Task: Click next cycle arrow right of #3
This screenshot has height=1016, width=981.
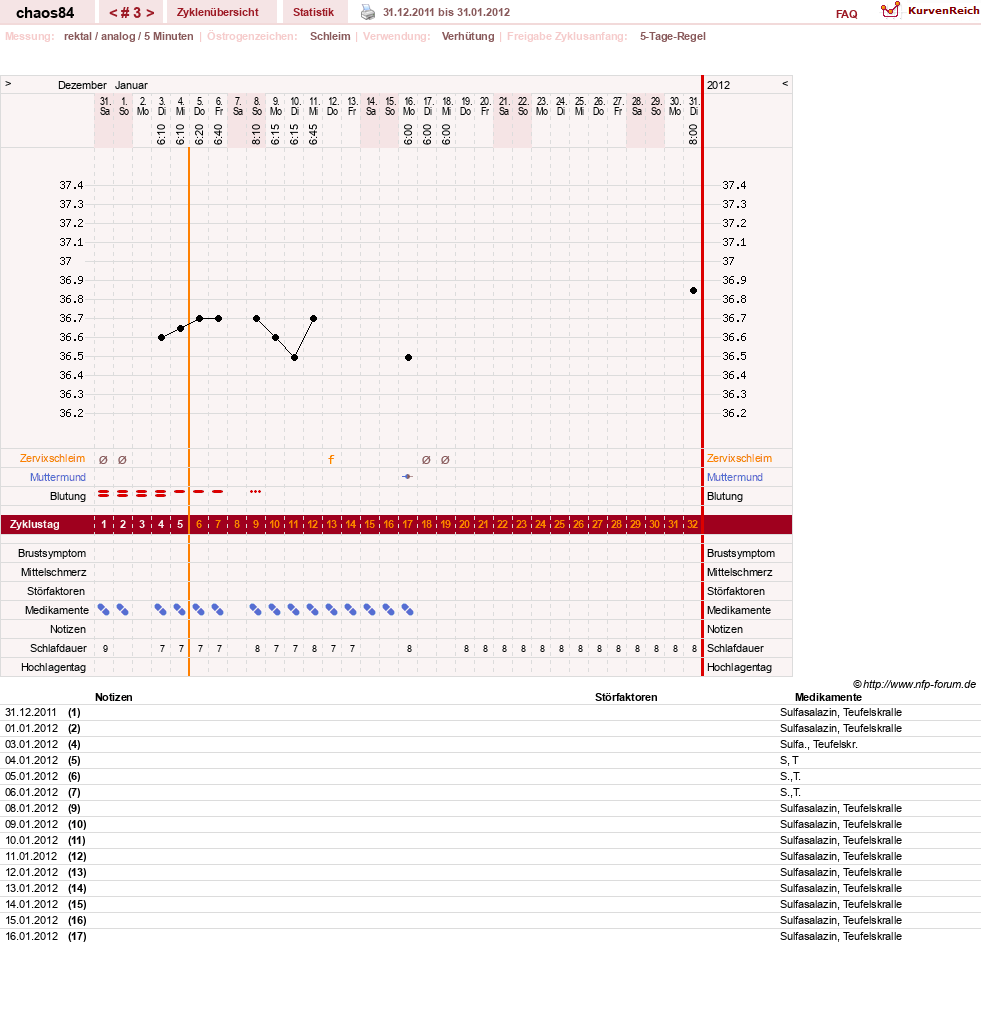Action: [150, 13]
